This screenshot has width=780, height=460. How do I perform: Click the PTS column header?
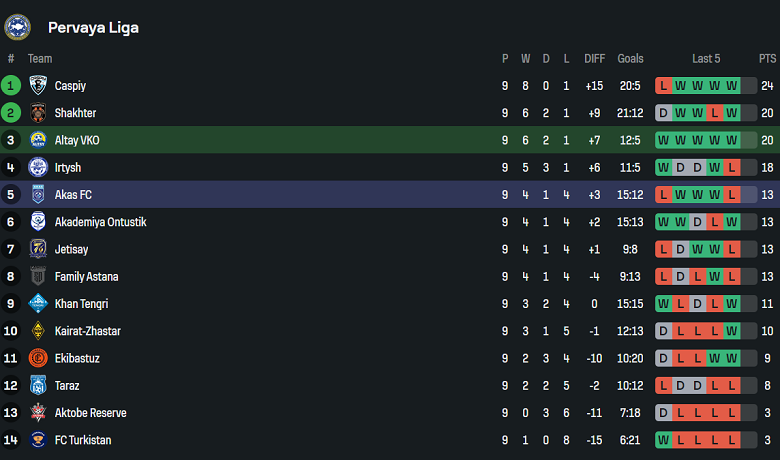click(x=767, y=59)
